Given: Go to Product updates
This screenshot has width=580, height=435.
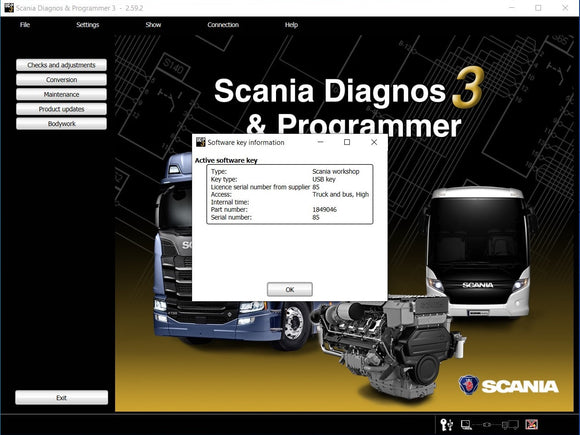Looking at the screenshot, I should [x=61, y=109].
